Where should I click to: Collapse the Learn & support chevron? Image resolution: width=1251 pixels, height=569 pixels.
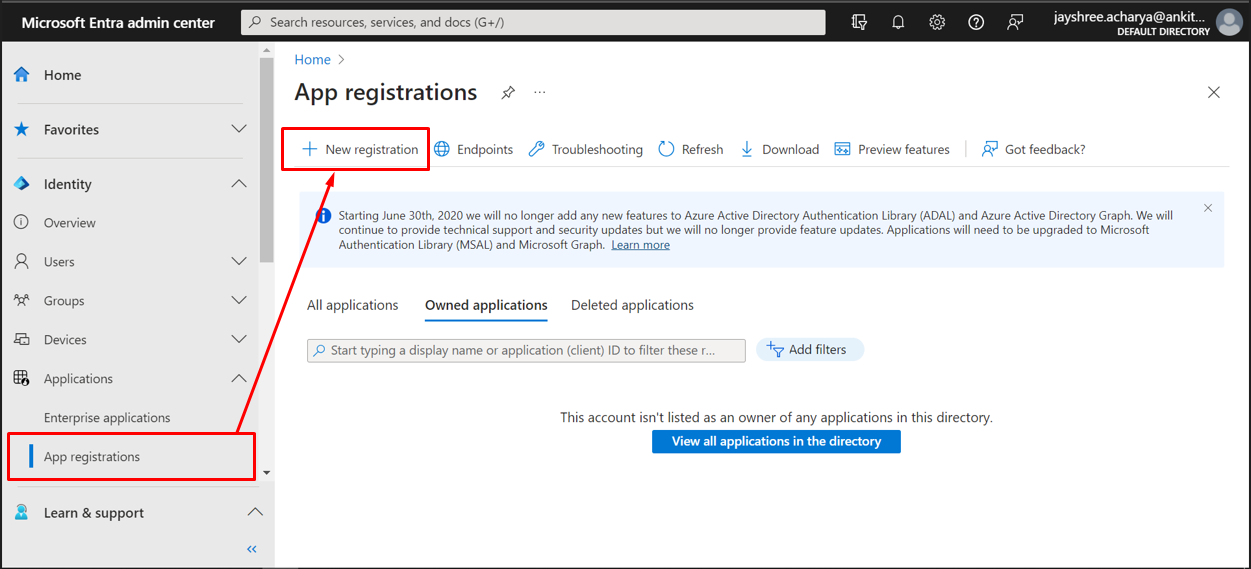tap(255, 512)
